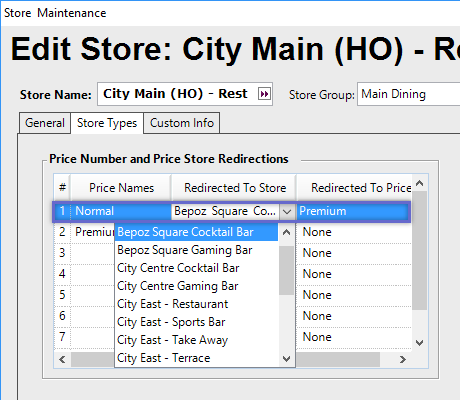Image resolution: width=460 pixels, height=400 pixels.
Task: Select Bepoz Square Gaming Bar option
Action: coord(196,250)
